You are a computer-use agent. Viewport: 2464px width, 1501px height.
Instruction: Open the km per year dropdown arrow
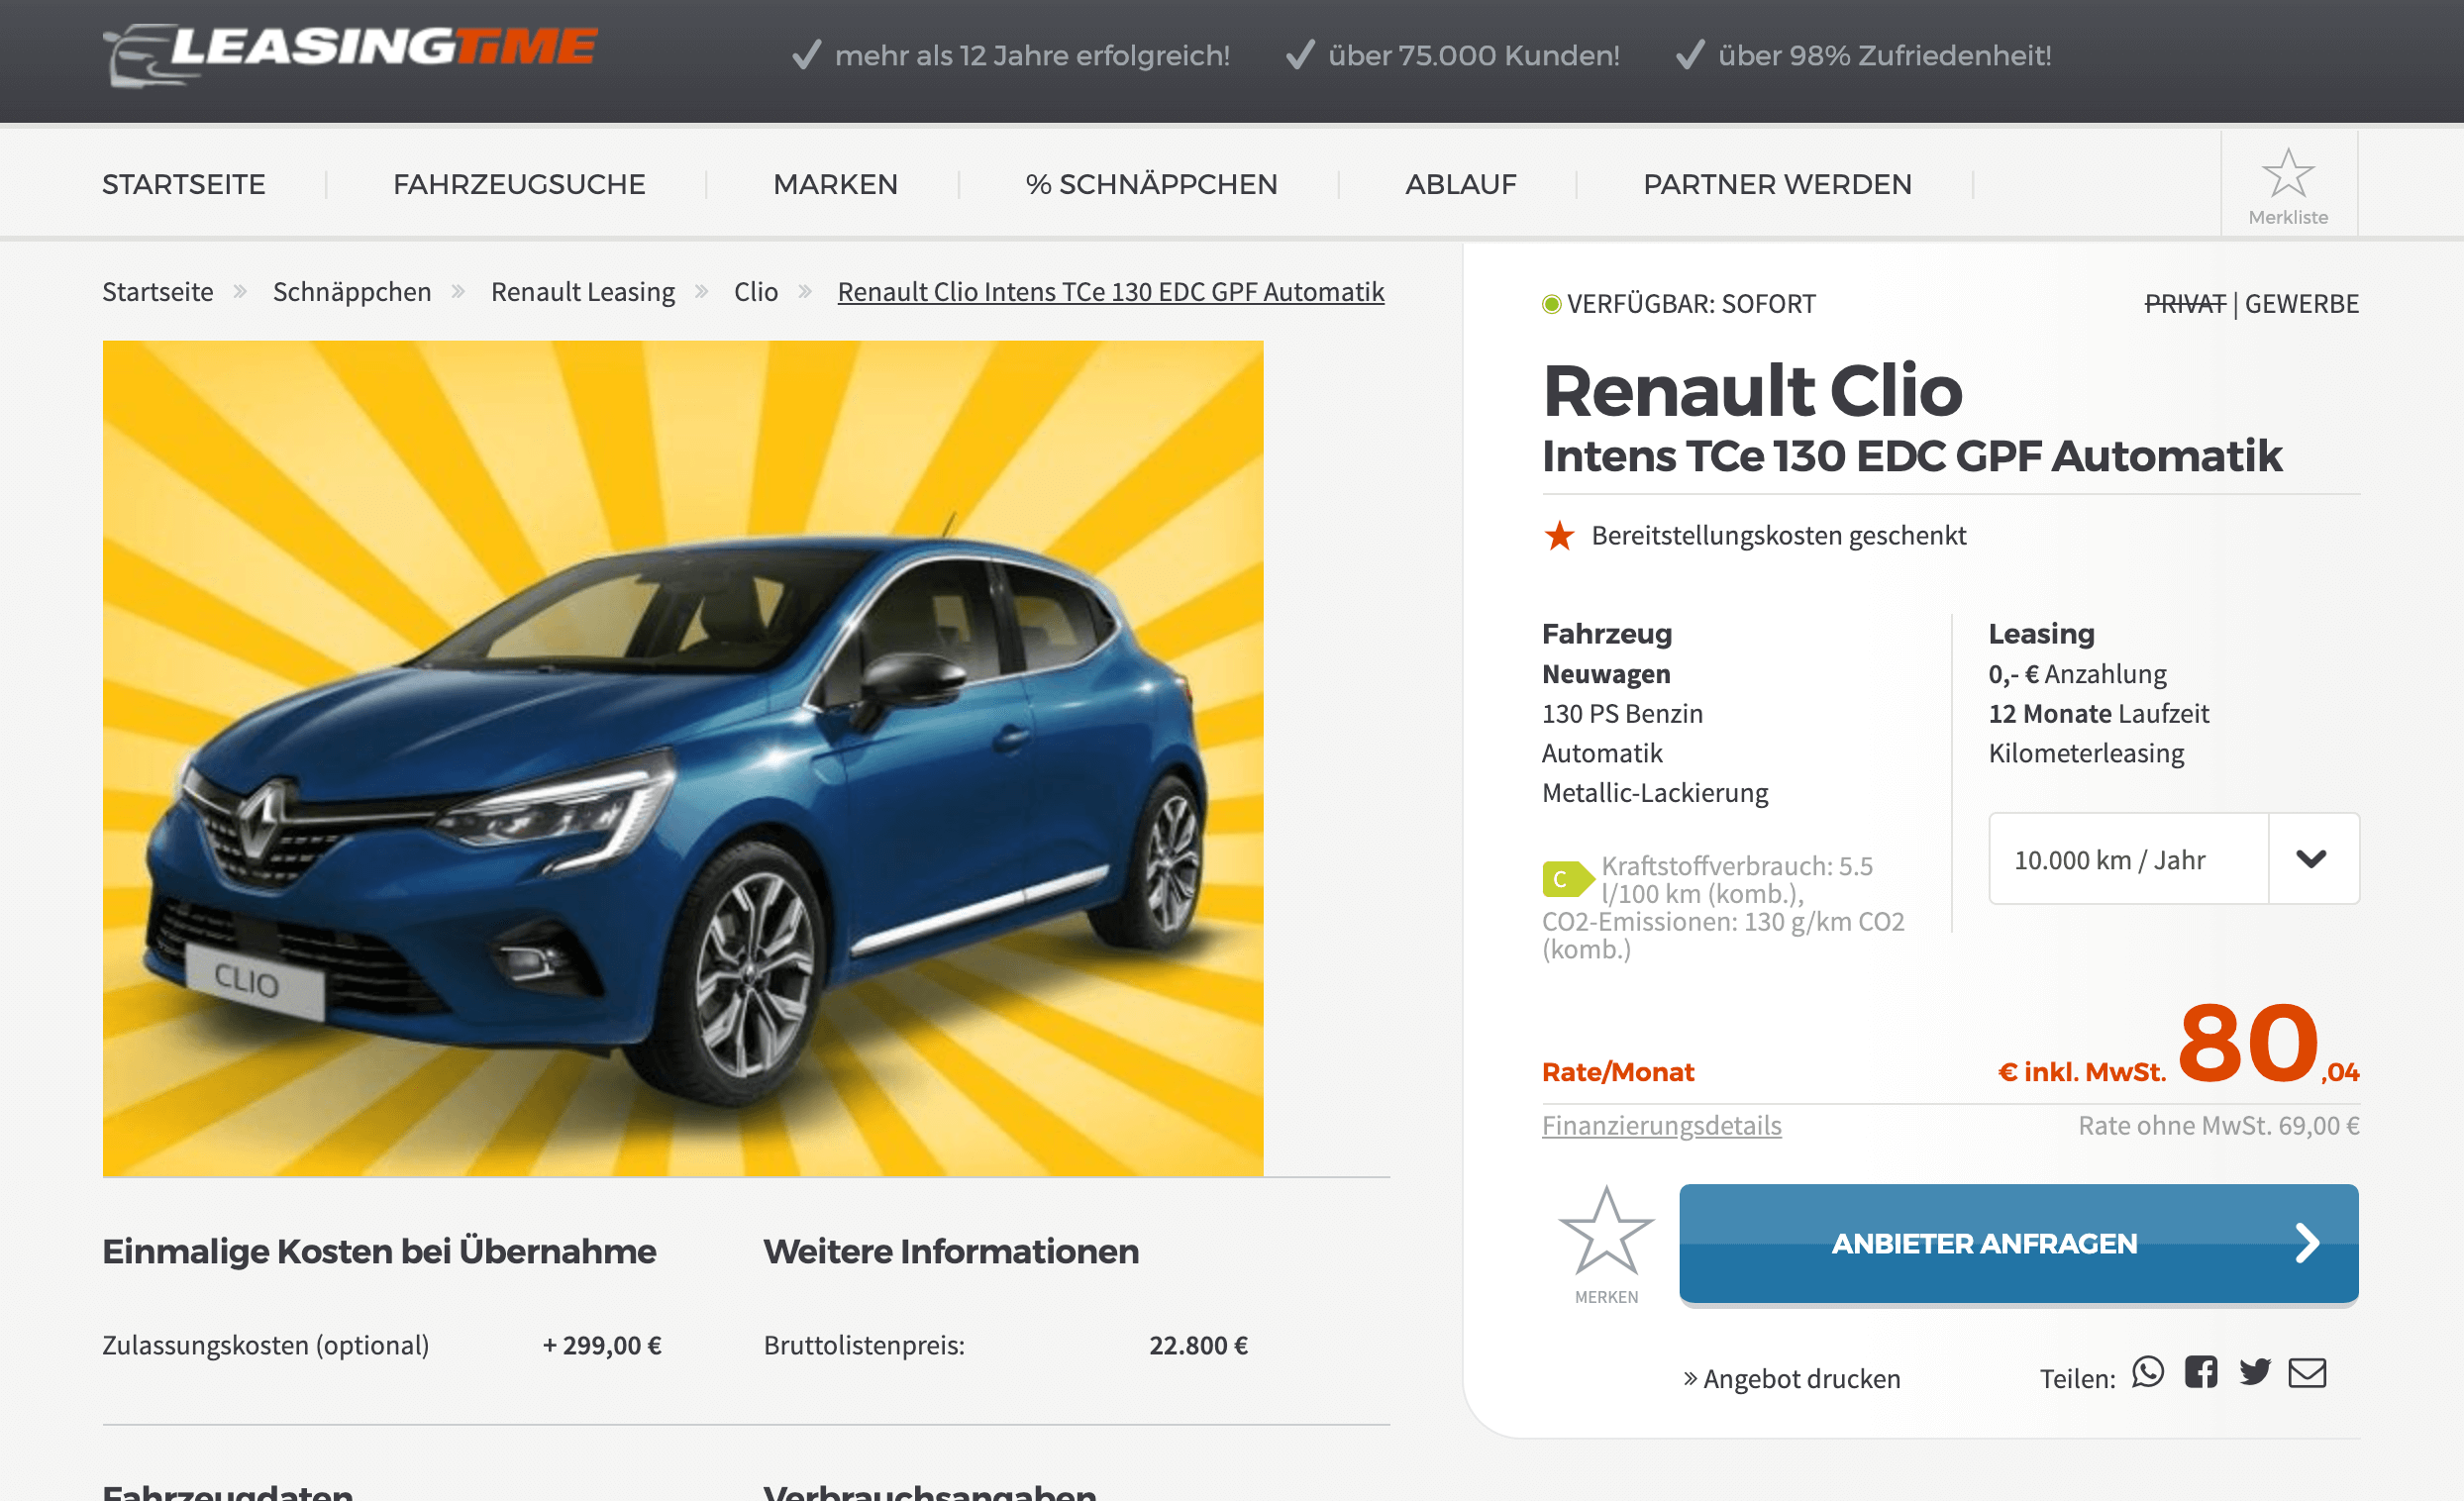(2312, 859)
